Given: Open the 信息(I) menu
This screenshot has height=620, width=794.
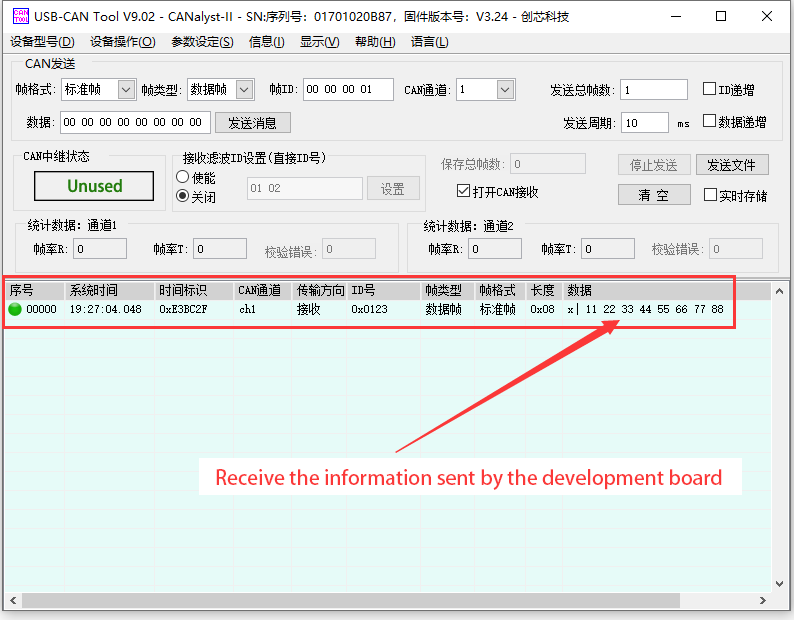Looking at the screenshot, I should pyautogui.click(x=266, y=42).
